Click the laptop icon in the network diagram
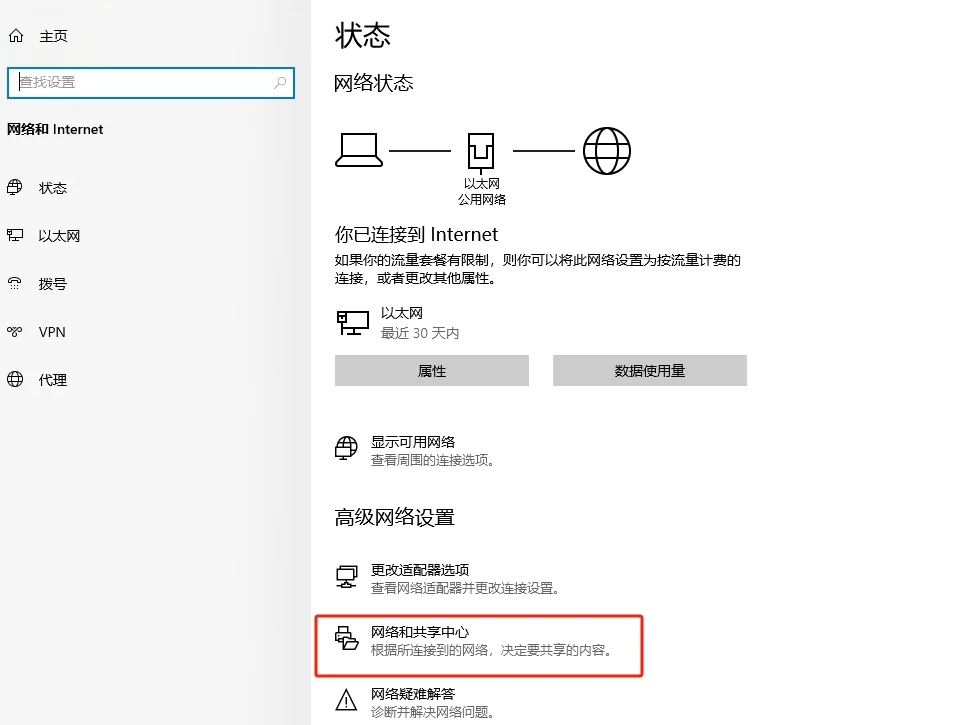The image size is (966, 725). (x=359, y=150)
